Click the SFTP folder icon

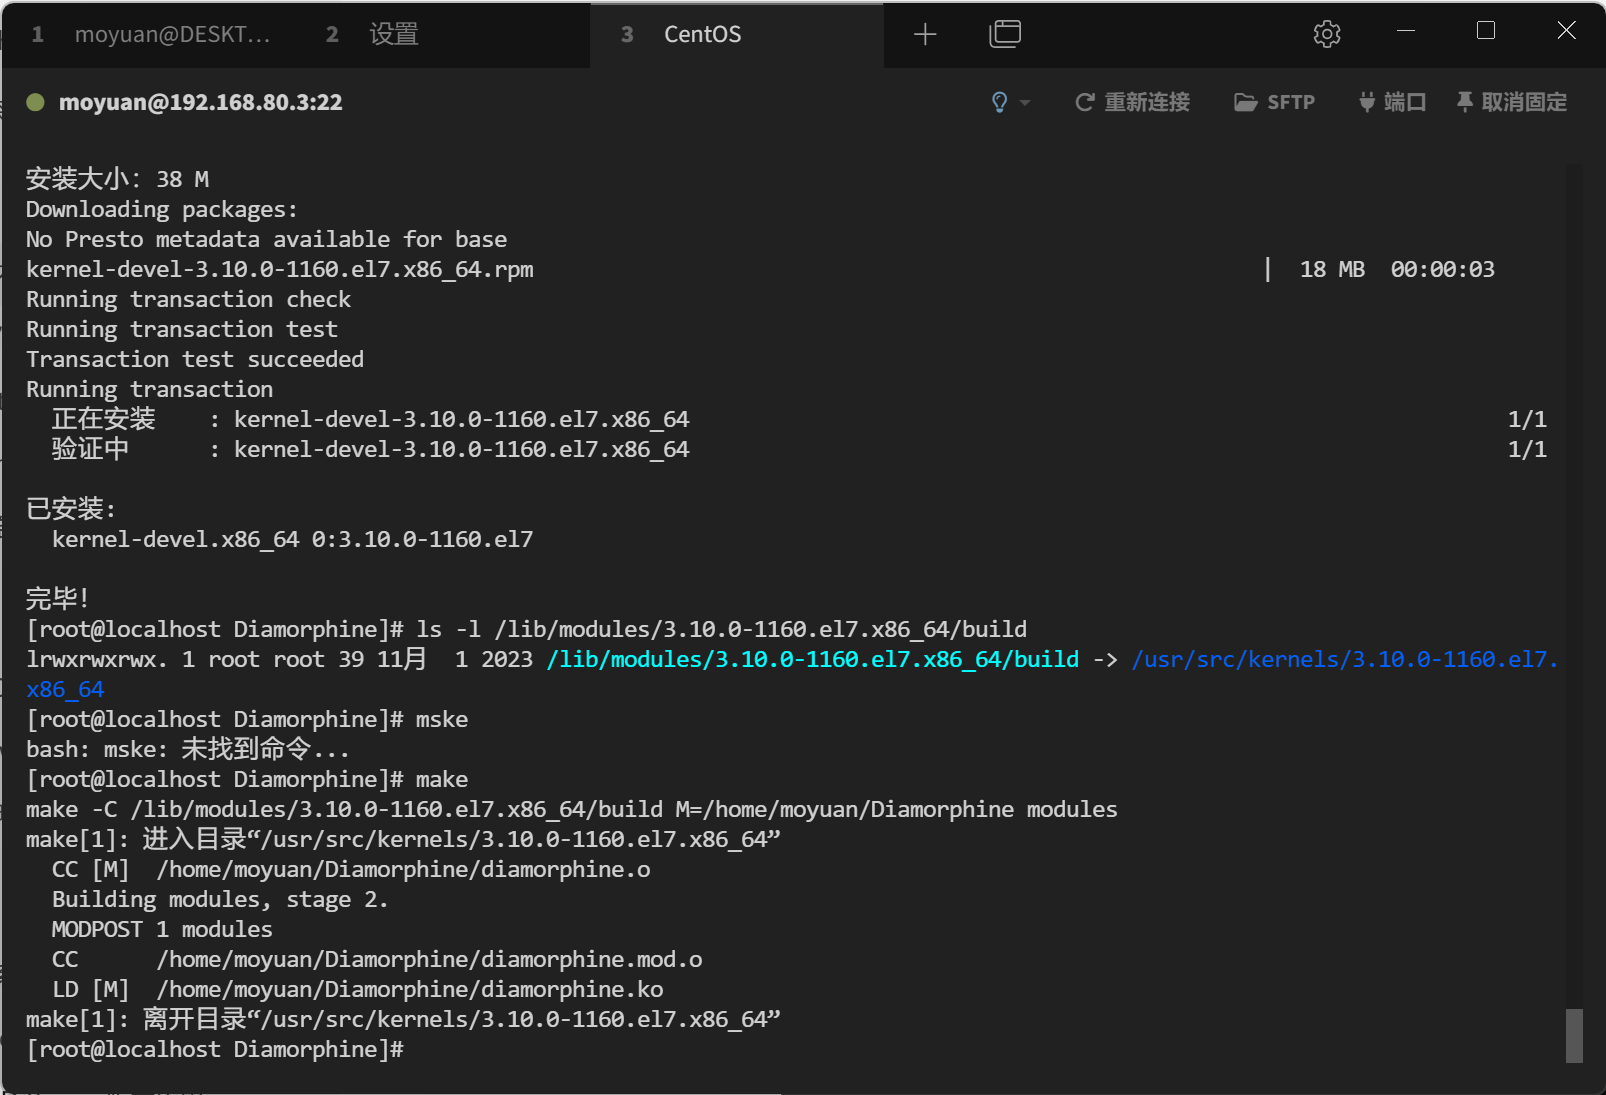1245,102
